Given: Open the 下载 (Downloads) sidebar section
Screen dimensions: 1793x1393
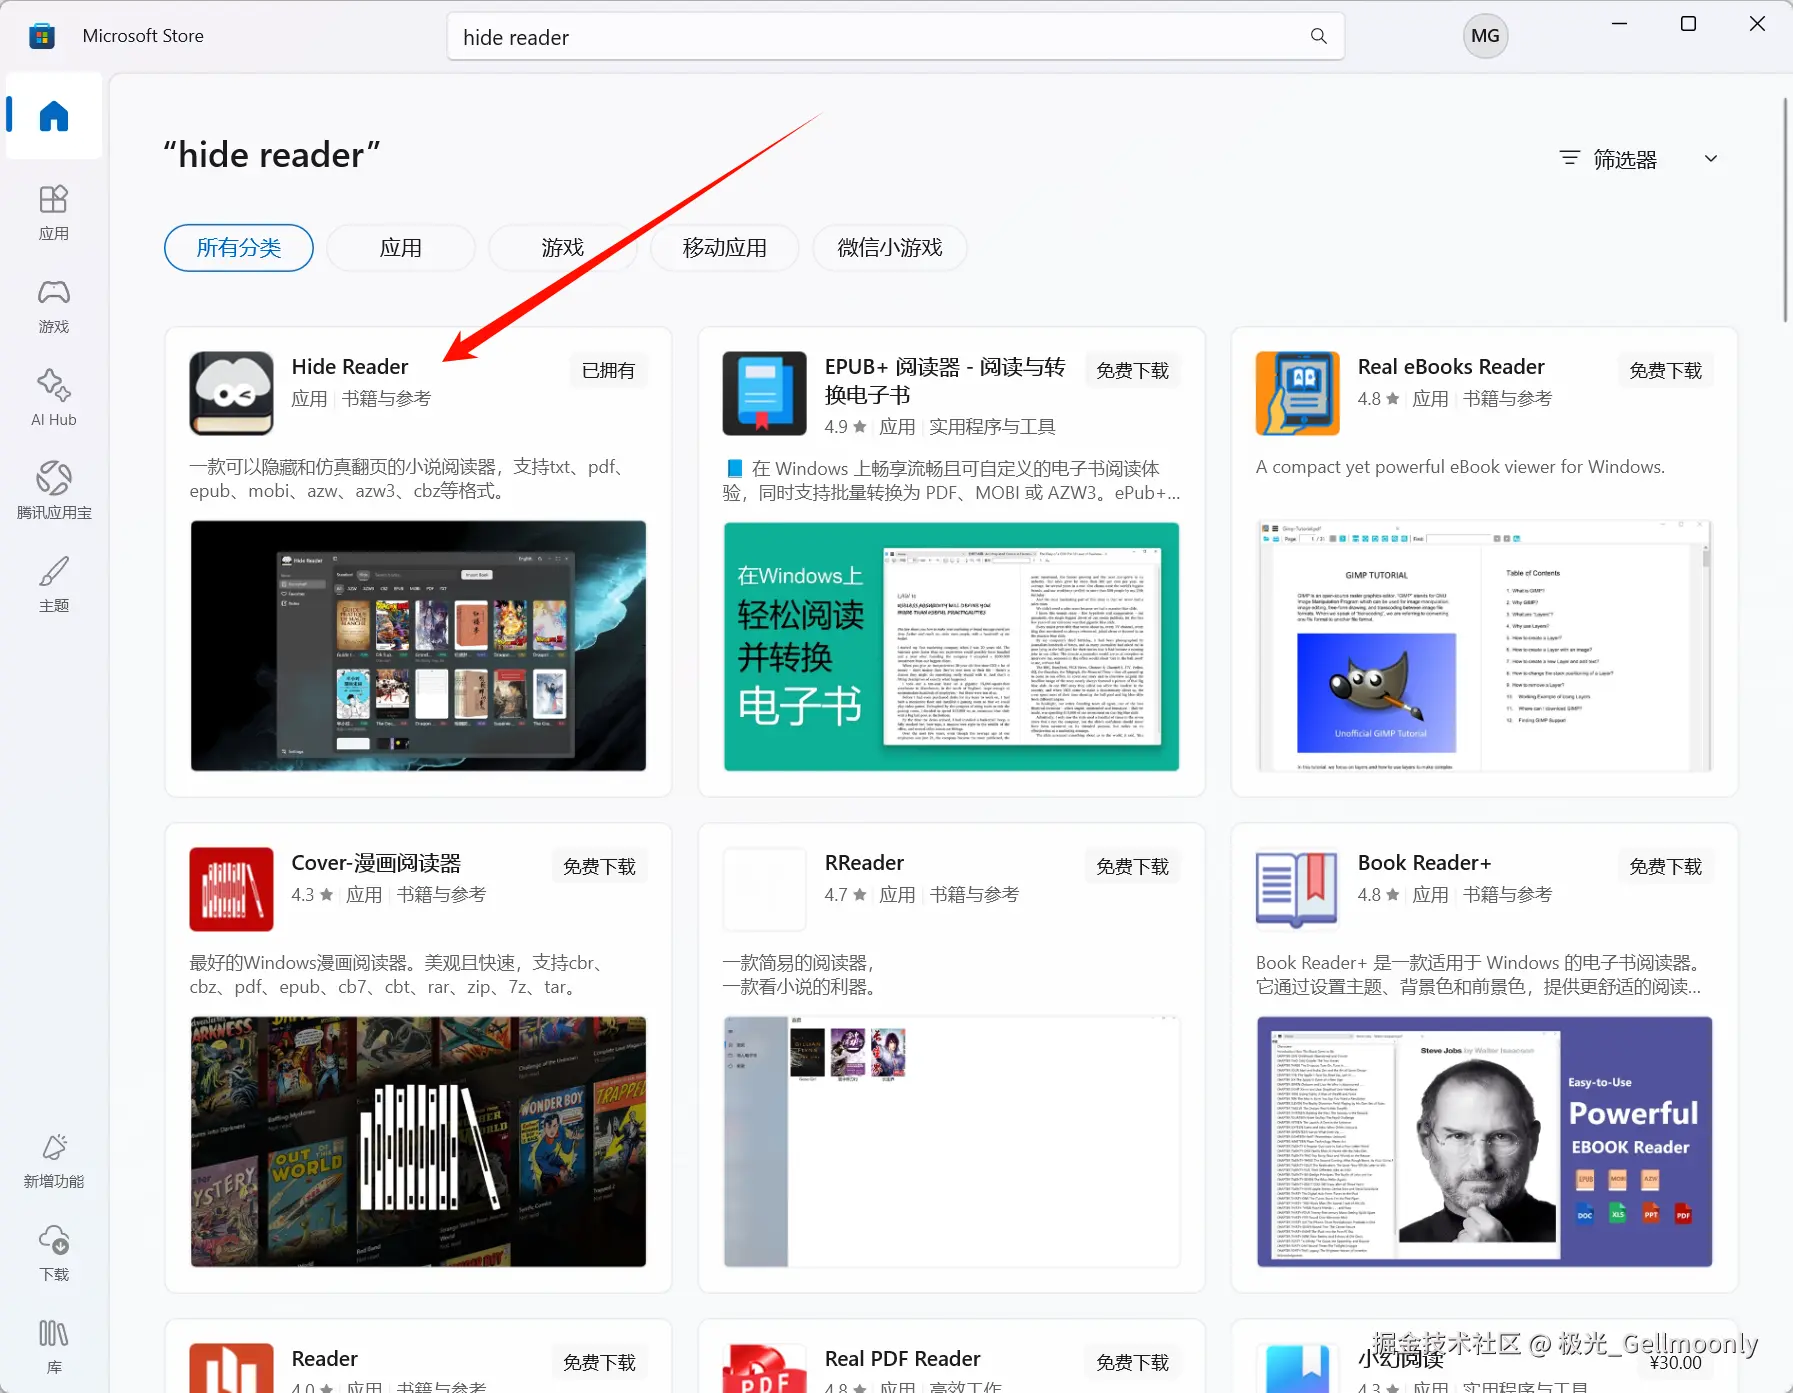Looking at the screenshot, I should coord(54,1253).
